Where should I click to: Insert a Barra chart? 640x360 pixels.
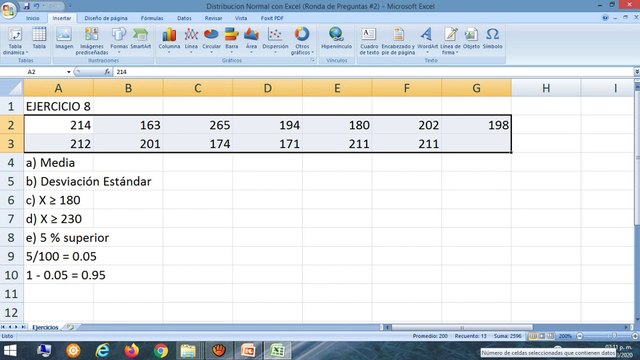point(231,40)
